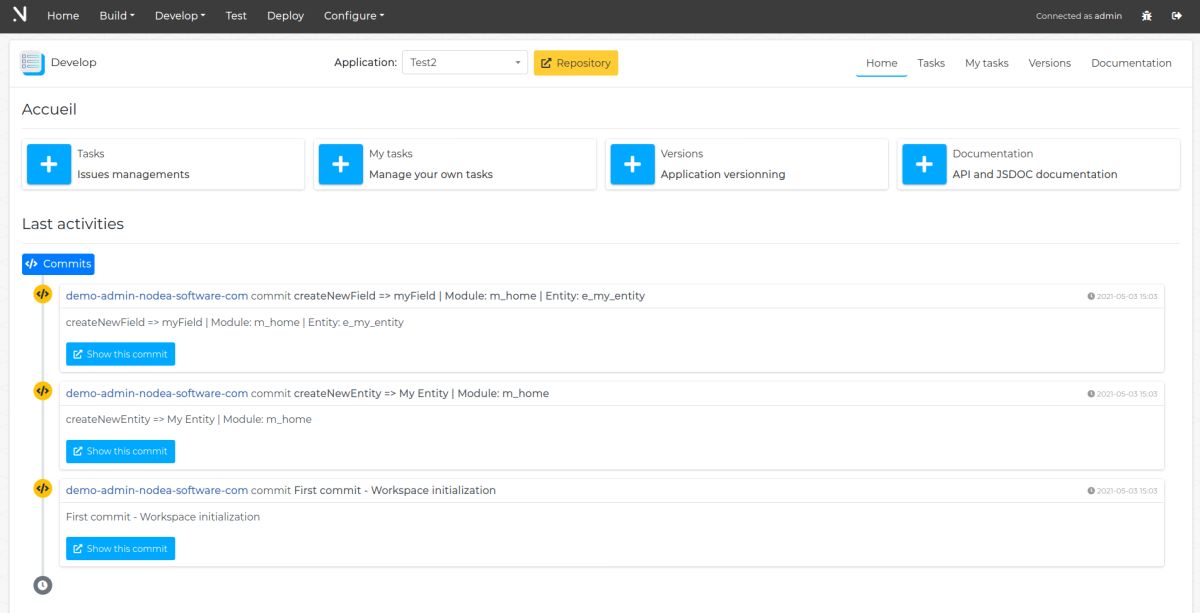Switch to the Home tab
The width and height of the screenshot is (1200, 613).
(x=881, y=63)
